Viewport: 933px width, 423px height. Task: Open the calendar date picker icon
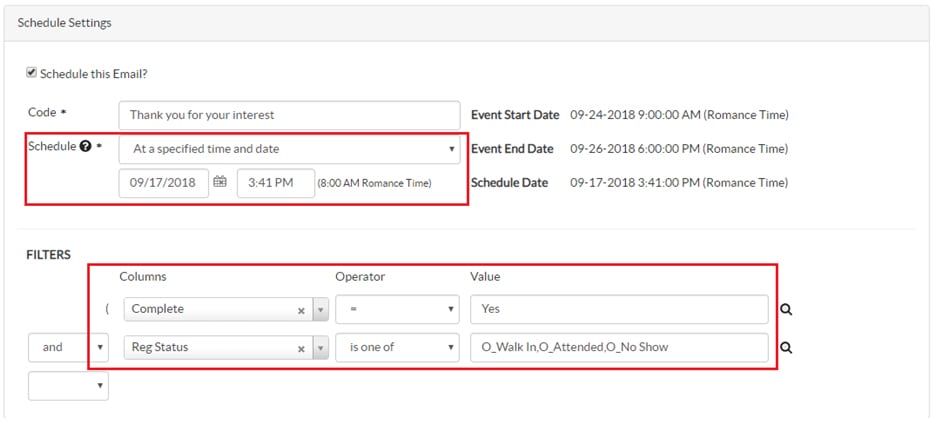220,182
